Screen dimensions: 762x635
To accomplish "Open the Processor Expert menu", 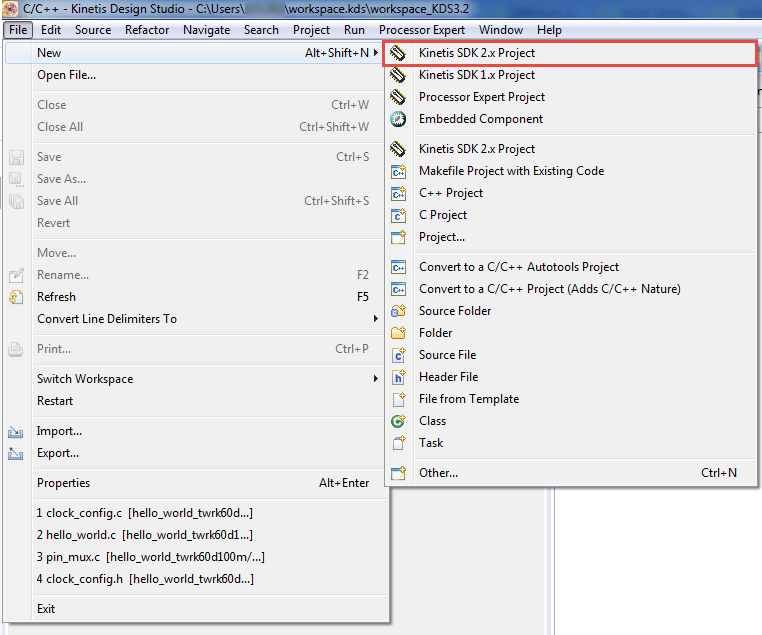I will pos(422,30).
